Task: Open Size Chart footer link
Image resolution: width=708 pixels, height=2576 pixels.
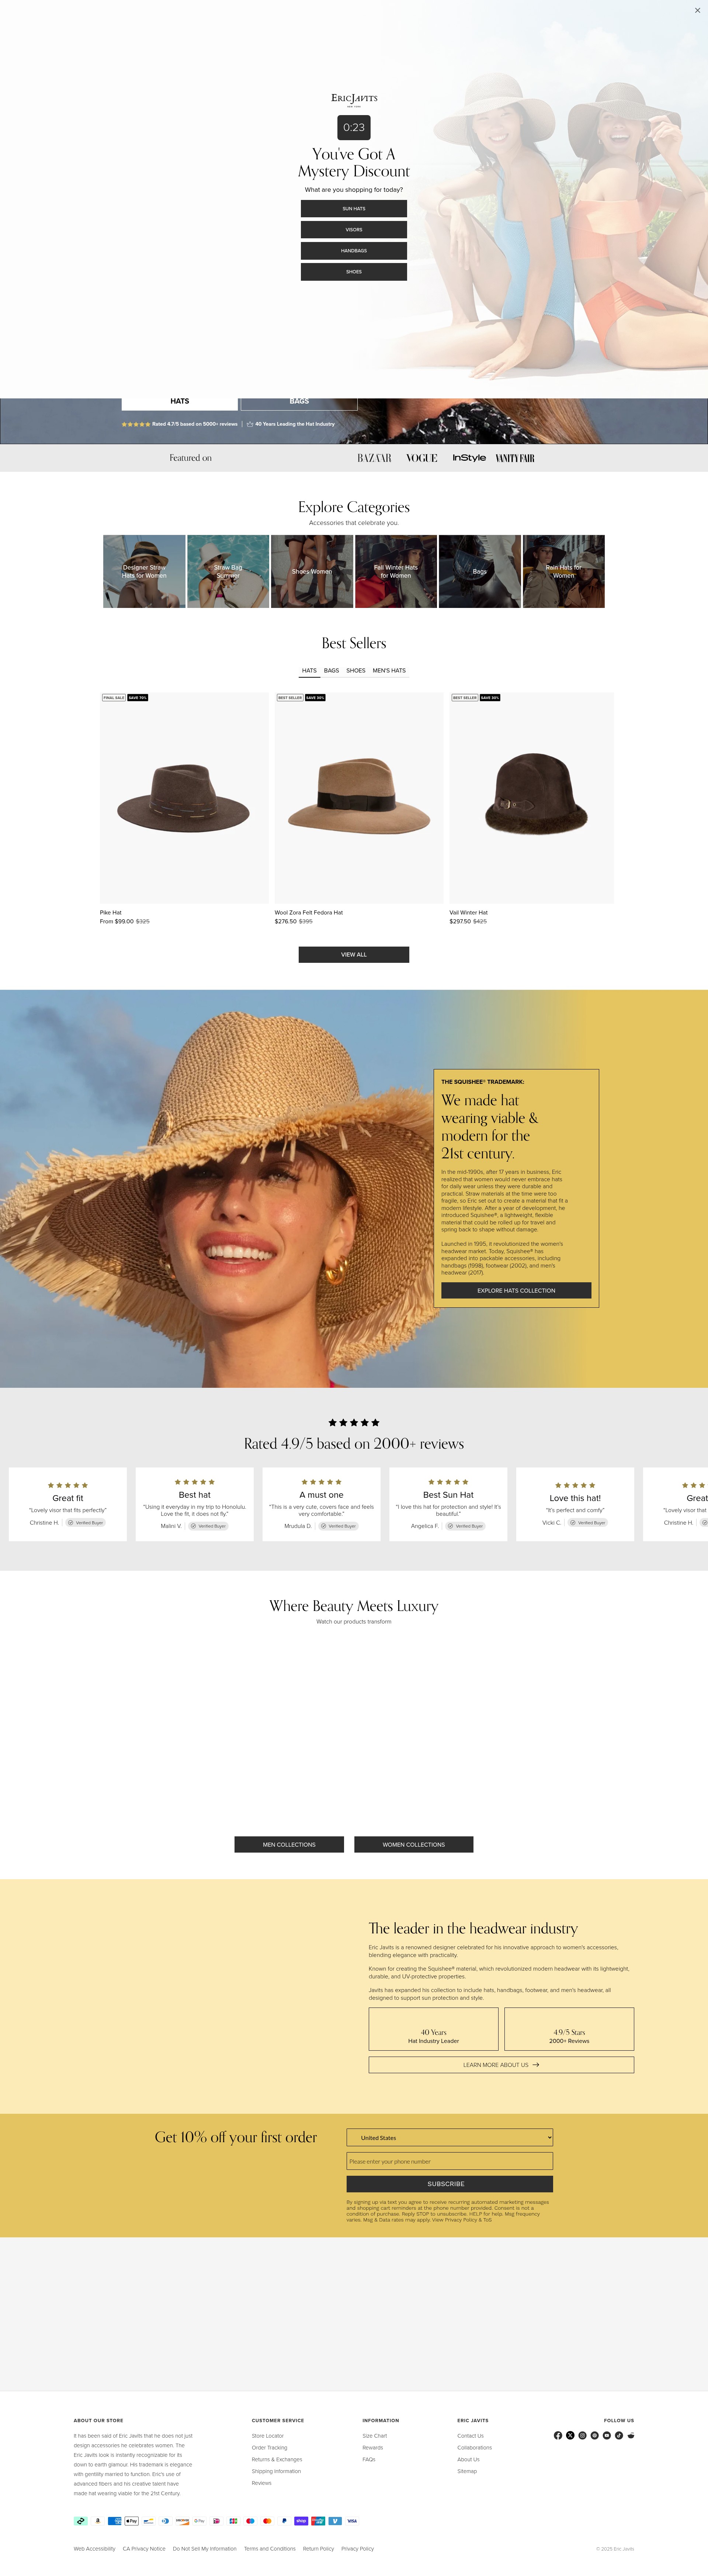Action: coord(375,2436)
